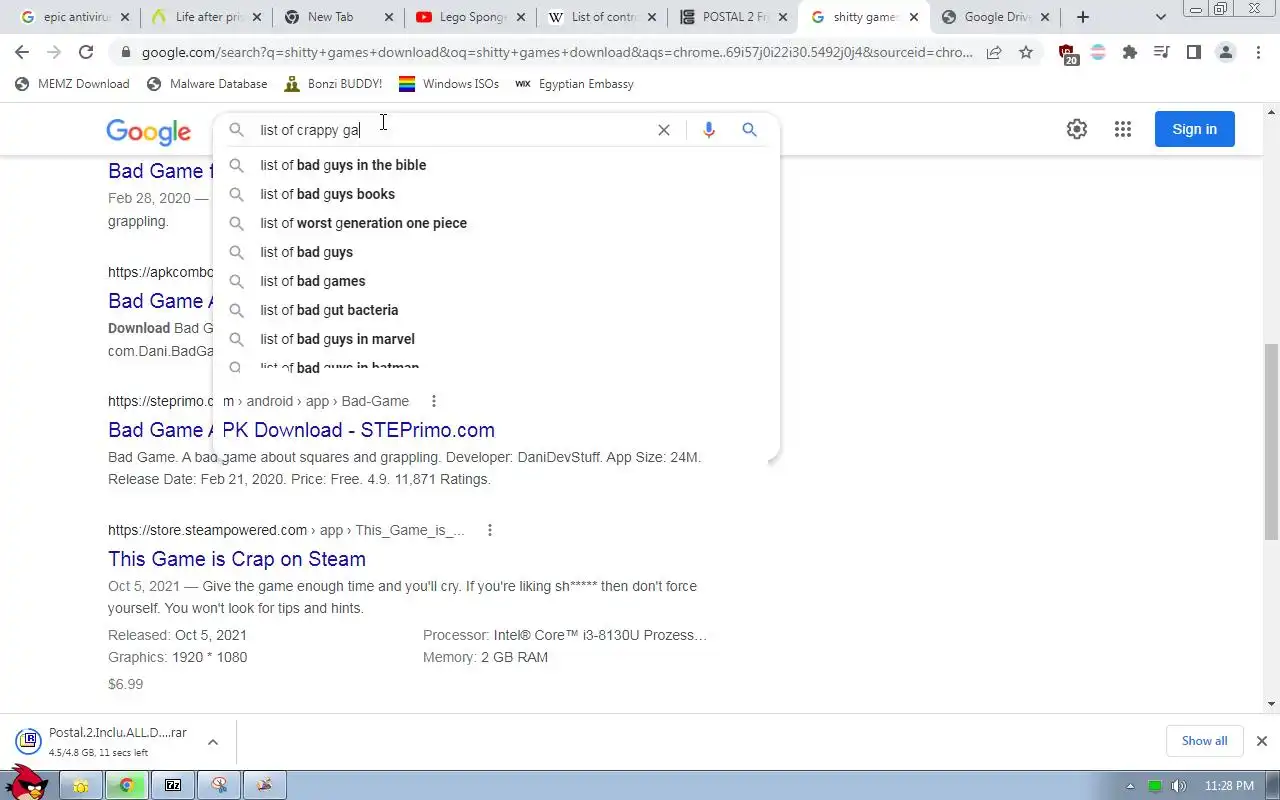Open a new browser tab with plus
Viewport: 1280px width, 800px height.
click(1083, 17)
